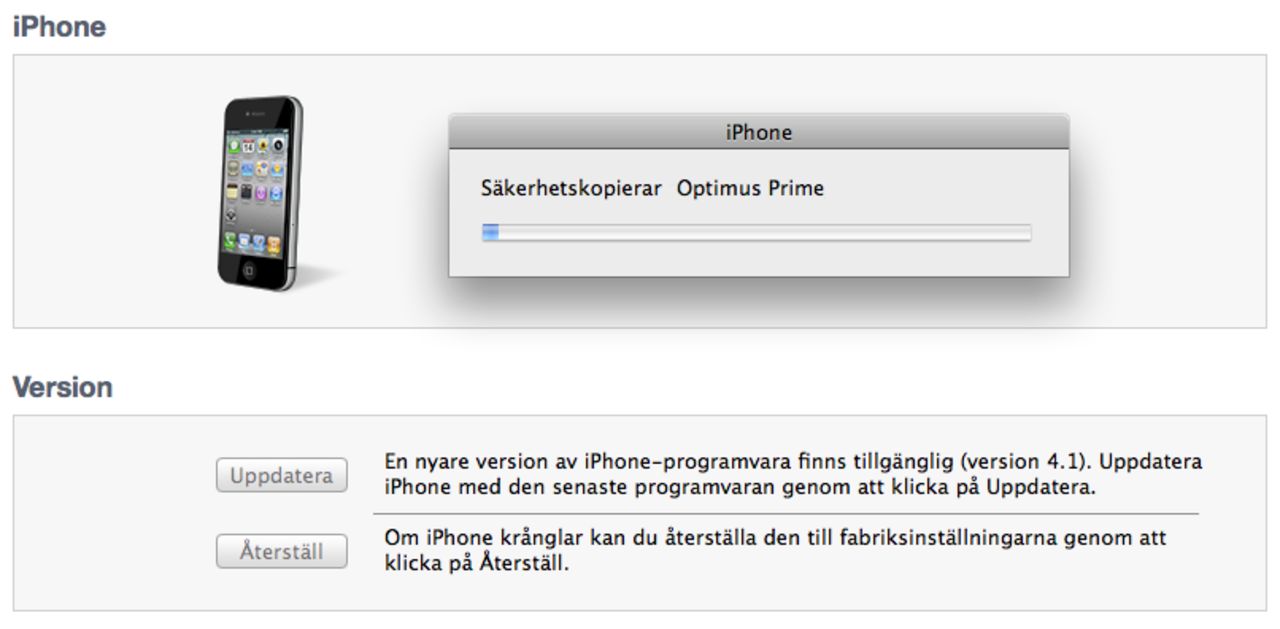The height and width of the screenshot is (629, 1280).
Task: Click the Clock icon on the home screen
Action: point(246,192)
